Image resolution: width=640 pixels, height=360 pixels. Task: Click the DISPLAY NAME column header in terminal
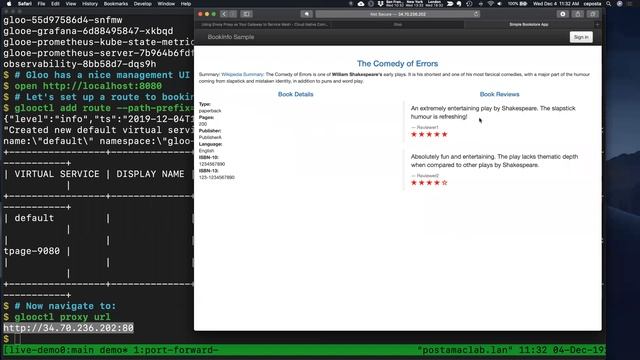coord(150,174)
